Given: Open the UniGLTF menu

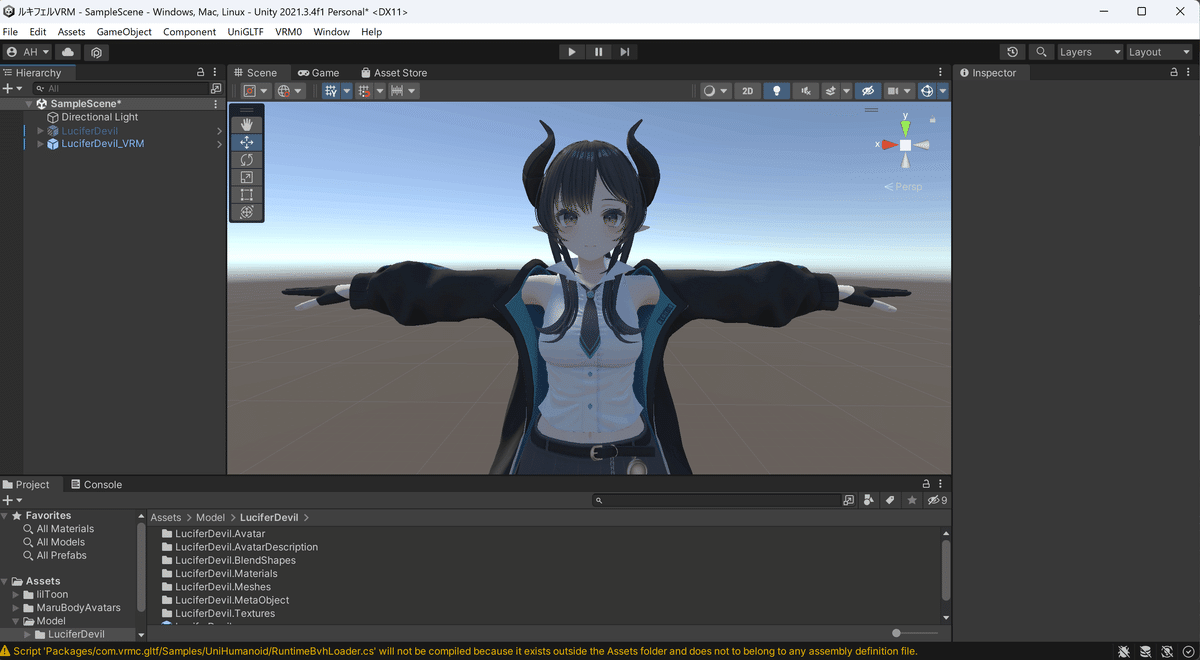Looking at the screenshot, I should [247, 32].
